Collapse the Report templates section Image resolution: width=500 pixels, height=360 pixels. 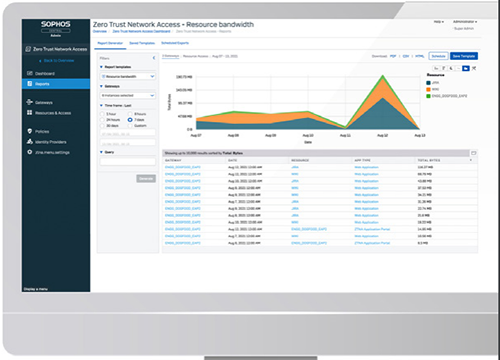101,67
